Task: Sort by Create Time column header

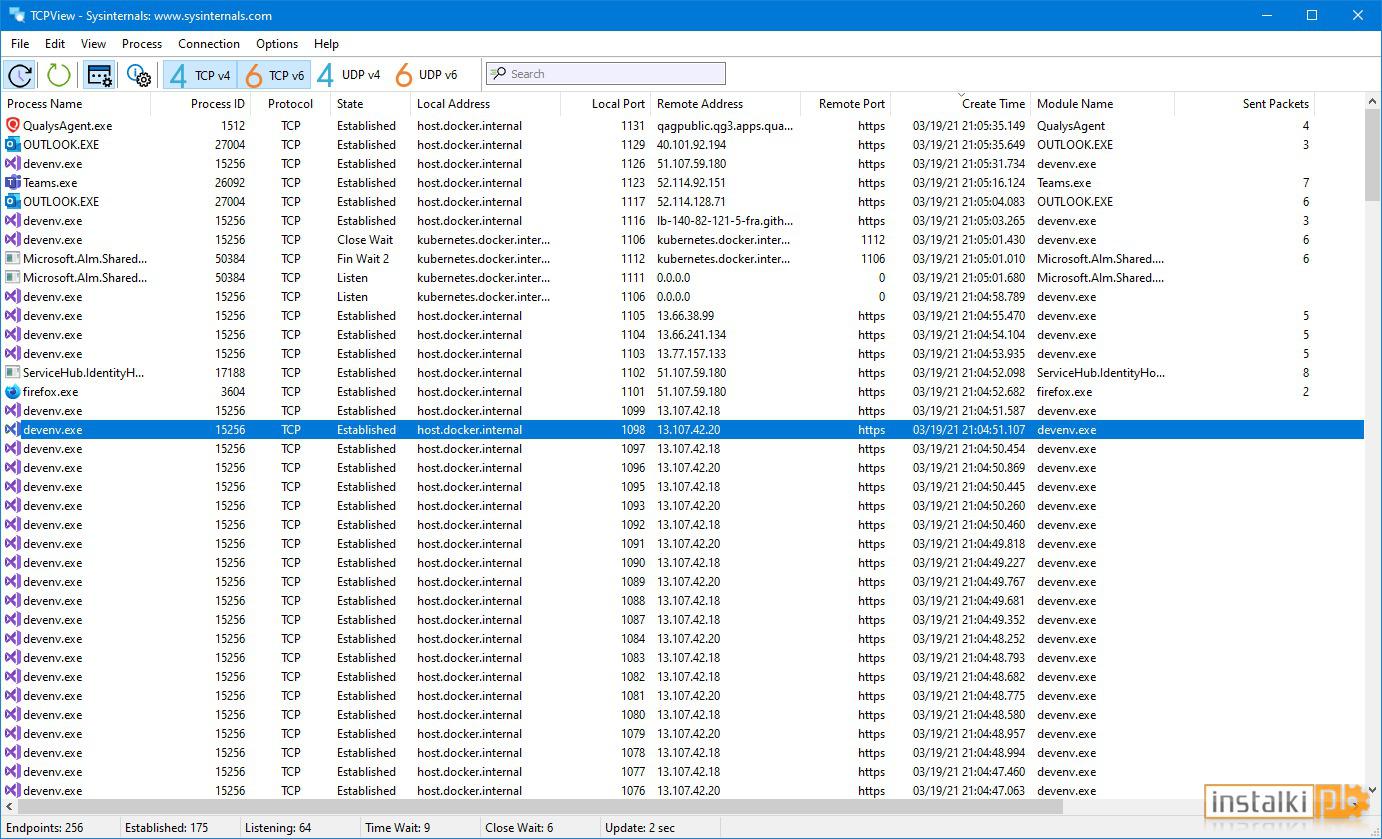Action: click(960, 104)
